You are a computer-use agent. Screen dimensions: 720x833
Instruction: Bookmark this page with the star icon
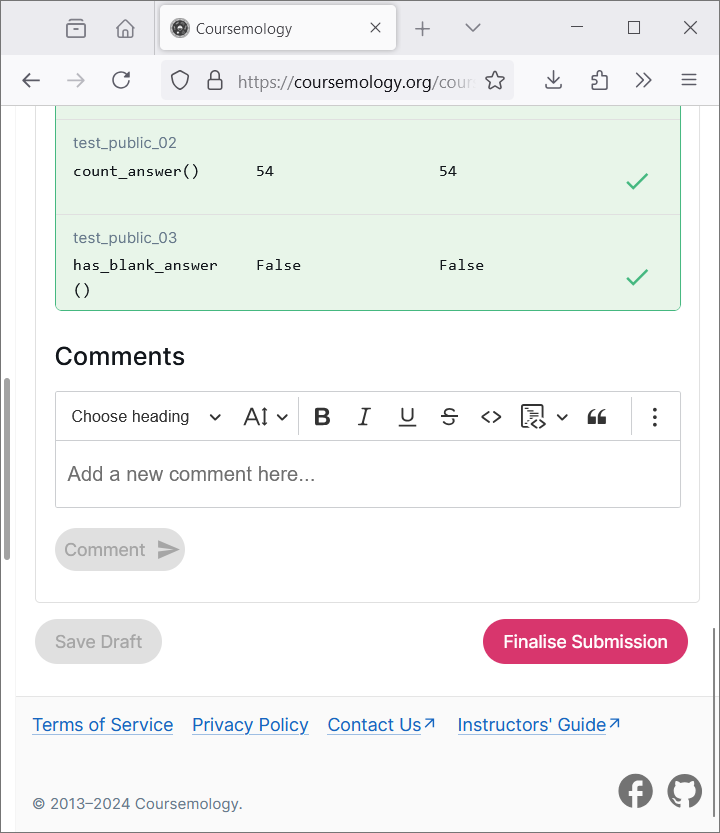coord(495,81)
